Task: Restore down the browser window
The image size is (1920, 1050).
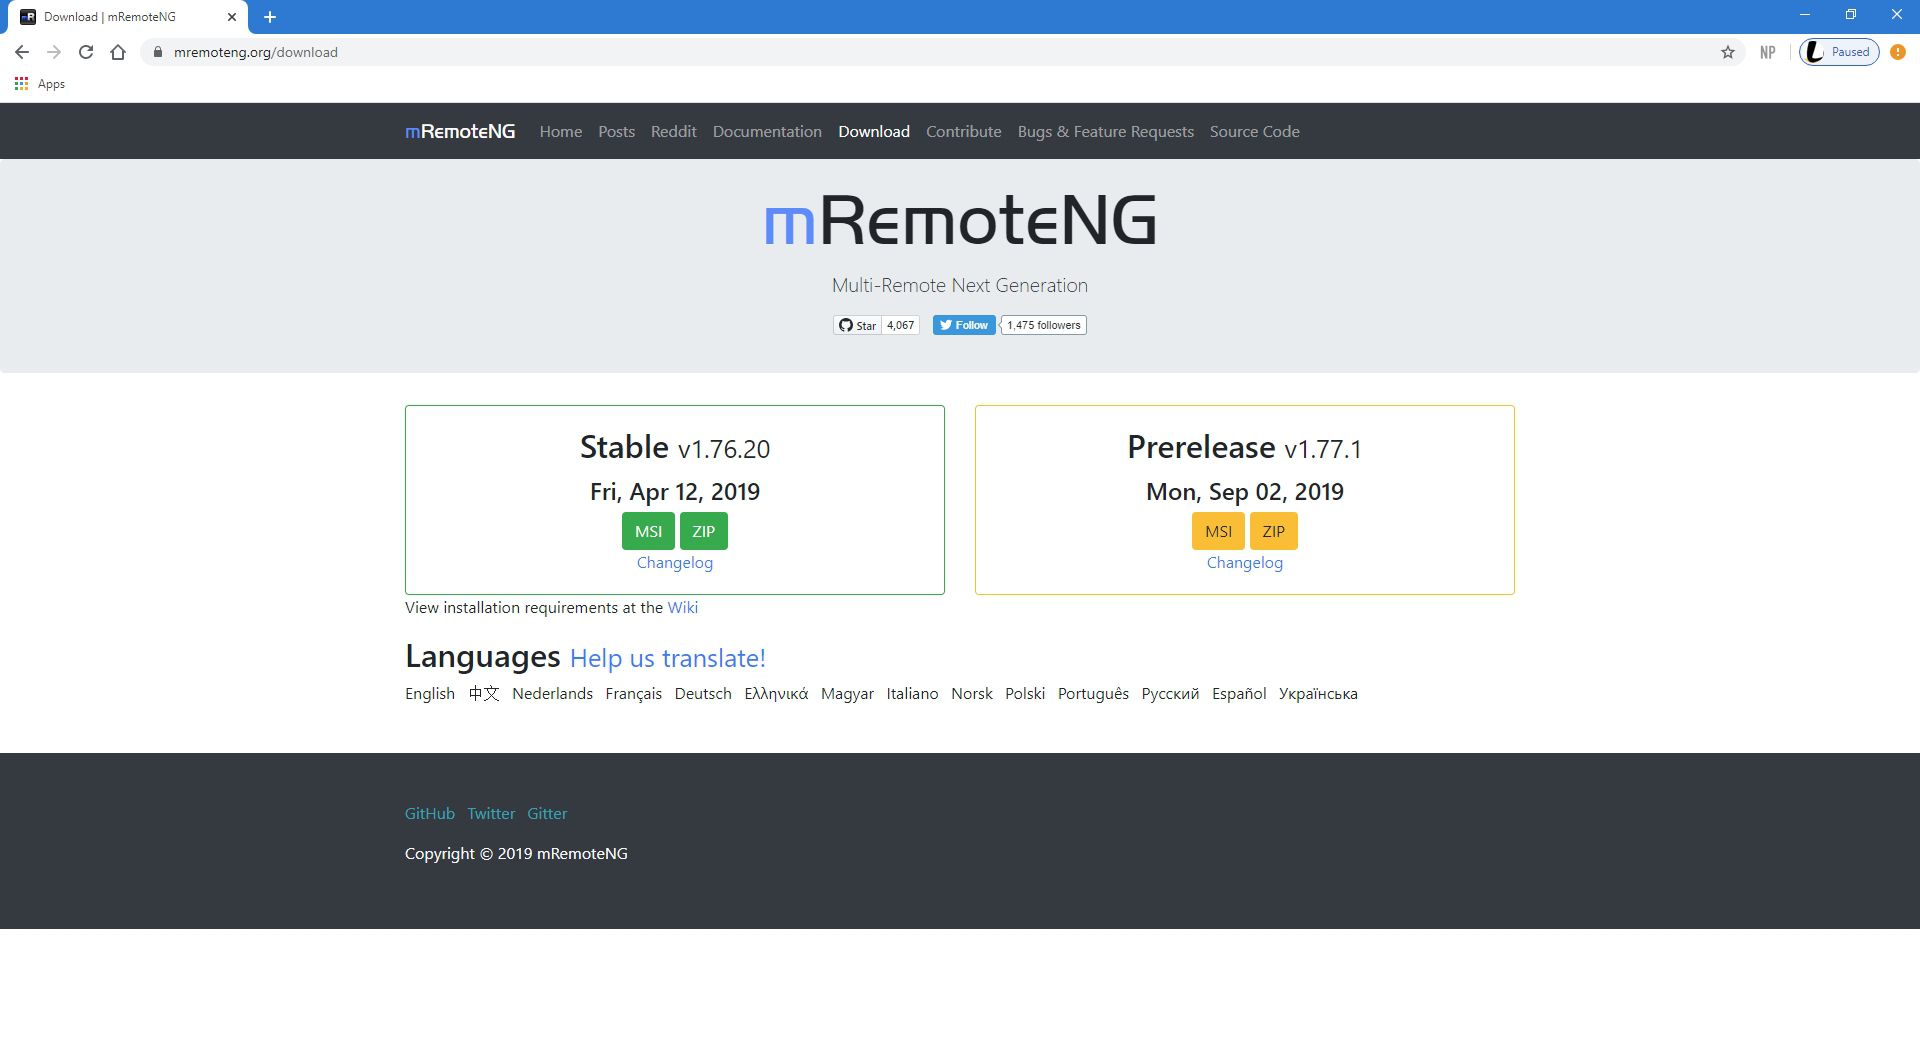Action: 1851,15
